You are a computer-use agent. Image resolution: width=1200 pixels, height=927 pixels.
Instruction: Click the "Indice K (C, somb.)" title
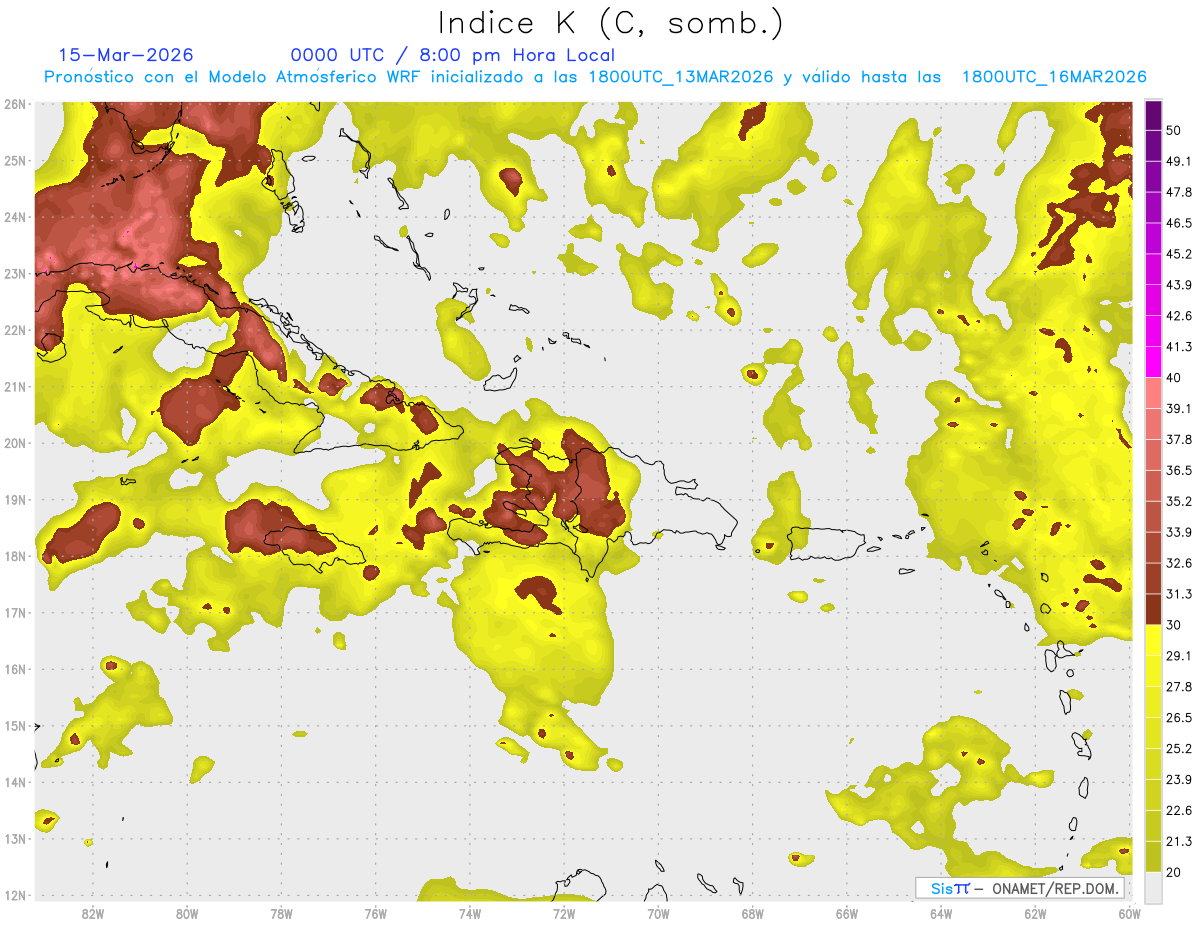[610, 23]
